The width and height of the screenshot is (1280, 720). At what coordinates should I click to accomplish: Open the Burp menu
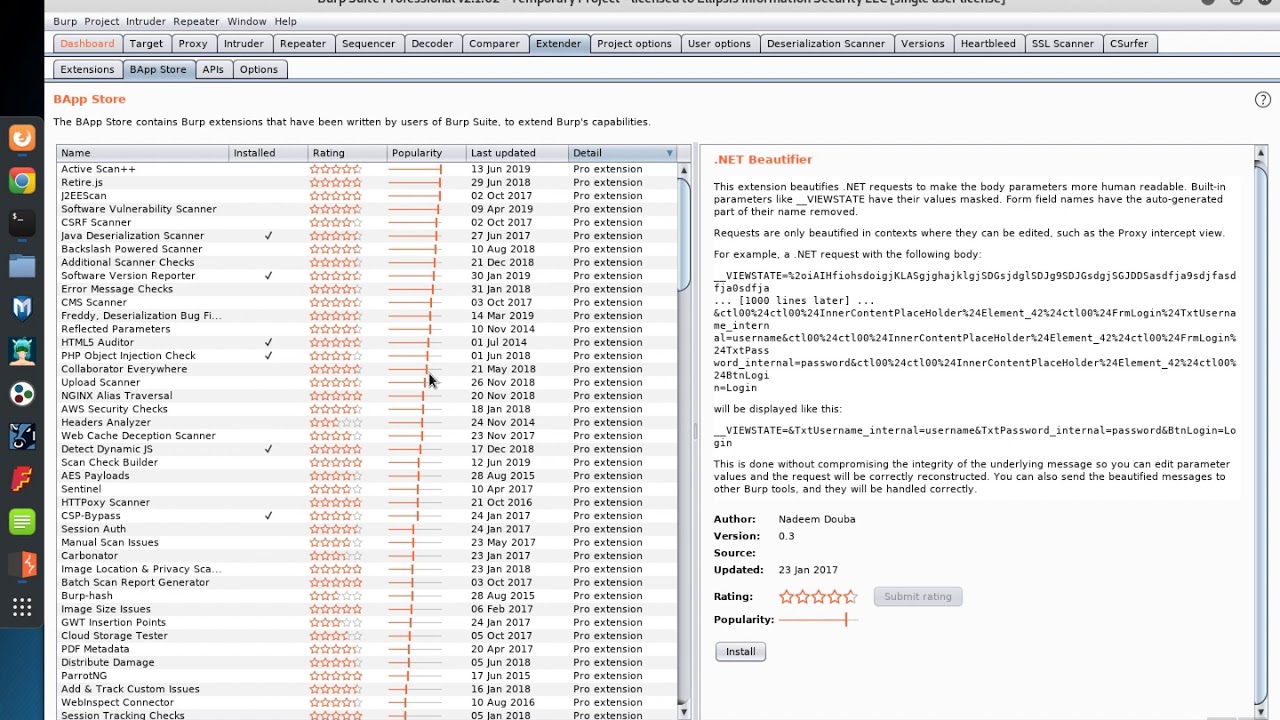pyautogui.click(x=65, y=21)
